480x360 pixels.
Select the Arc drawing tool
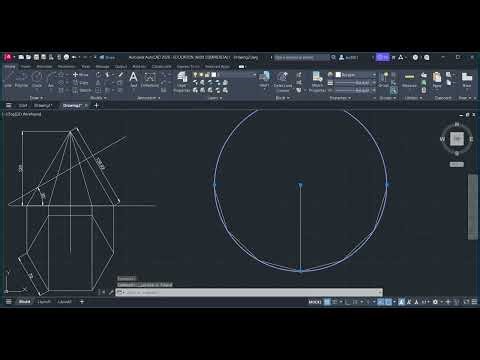[x=51, y=79]
